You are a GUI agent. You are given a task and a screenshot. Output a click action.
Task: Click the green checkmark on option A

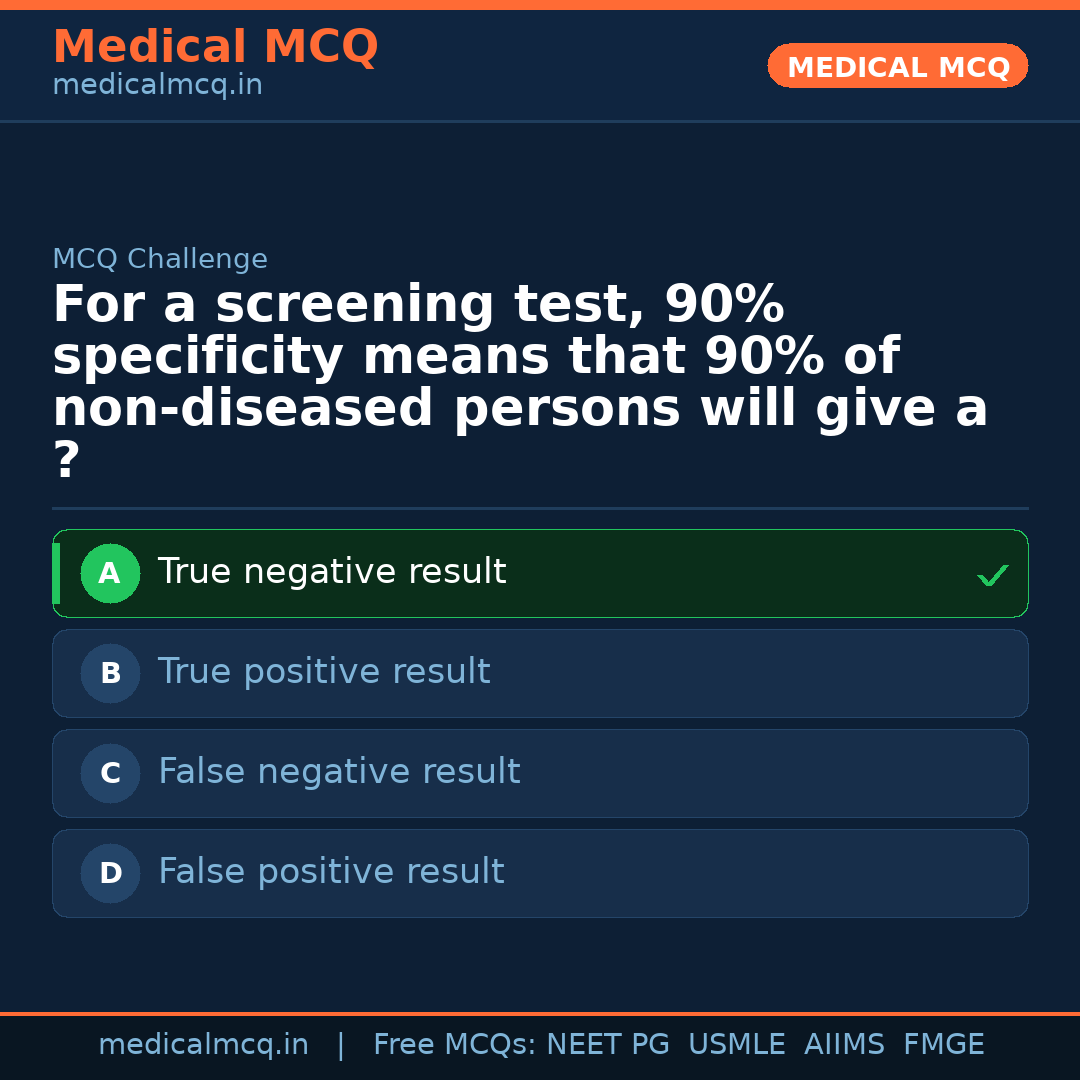(x=992, y=575)
